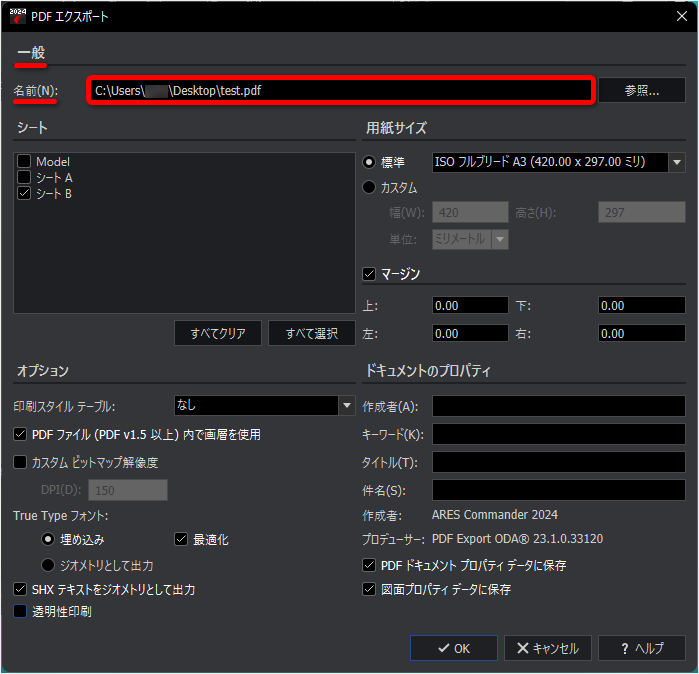This screenshot has width=699, height=674.
Task: Uncheck the シート B checkbox
Action: point(24,193)
